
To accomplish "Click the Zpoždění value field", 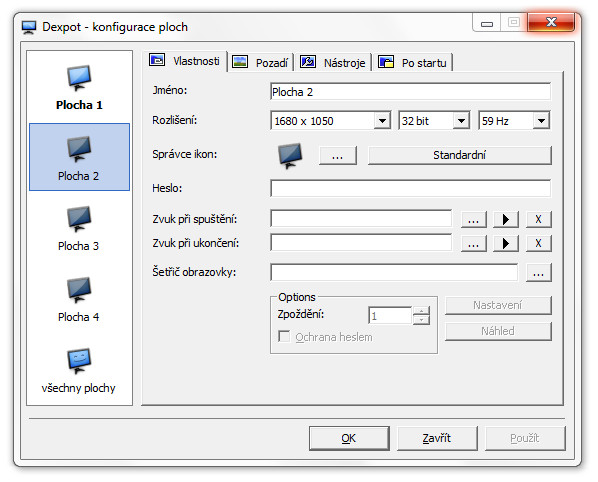I will (x=390, y=316).
